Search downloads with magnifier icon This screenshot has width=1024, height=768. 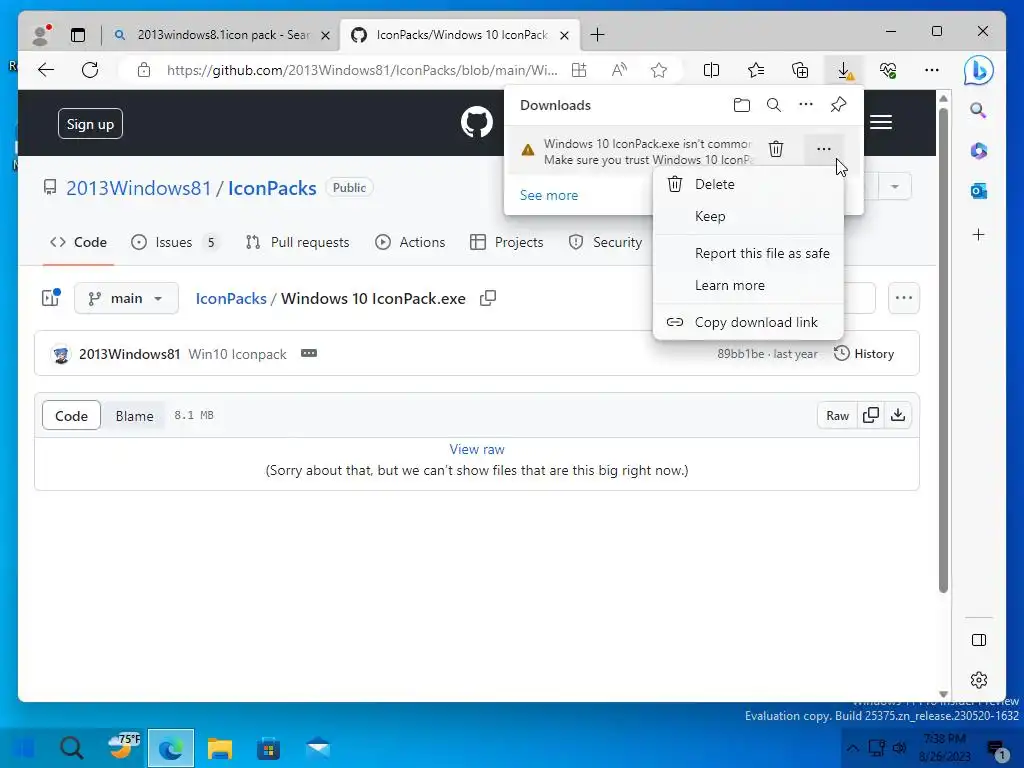click(x=774, y=105)
